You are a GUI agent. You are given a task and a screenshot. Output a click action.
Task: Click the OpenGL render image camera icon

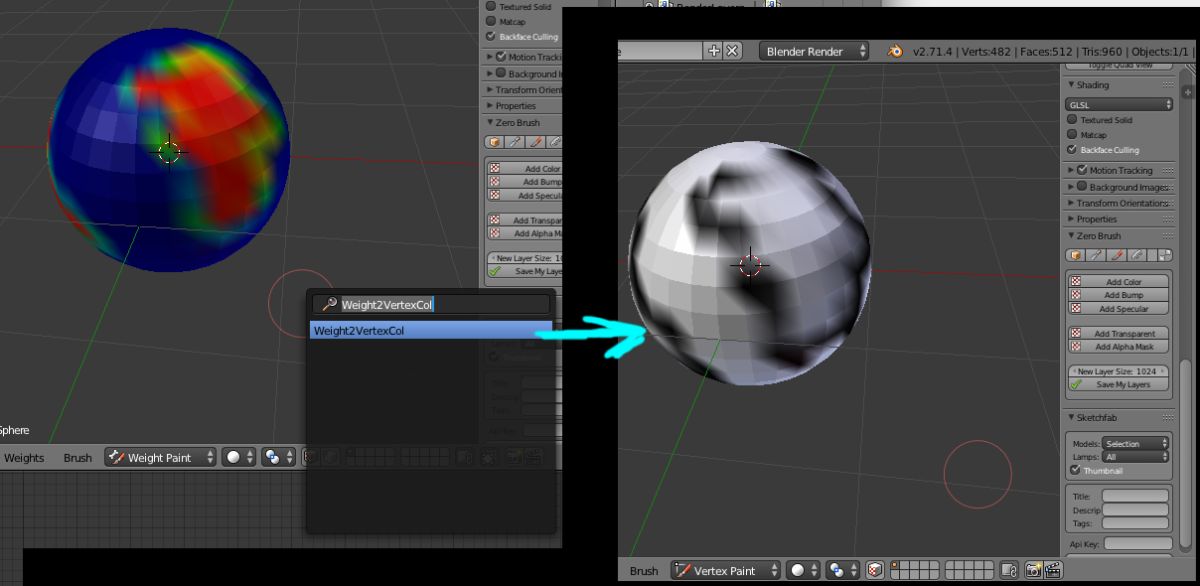pyautogui.click(x=1033, y=570)
